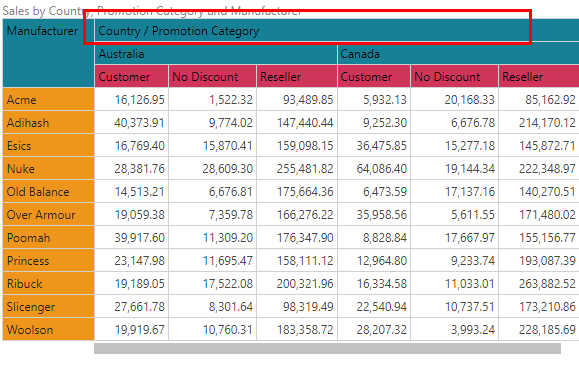Click the Old Balance row header
The image size is (579, 366).
pyautogui.click(x=48, y=191)
